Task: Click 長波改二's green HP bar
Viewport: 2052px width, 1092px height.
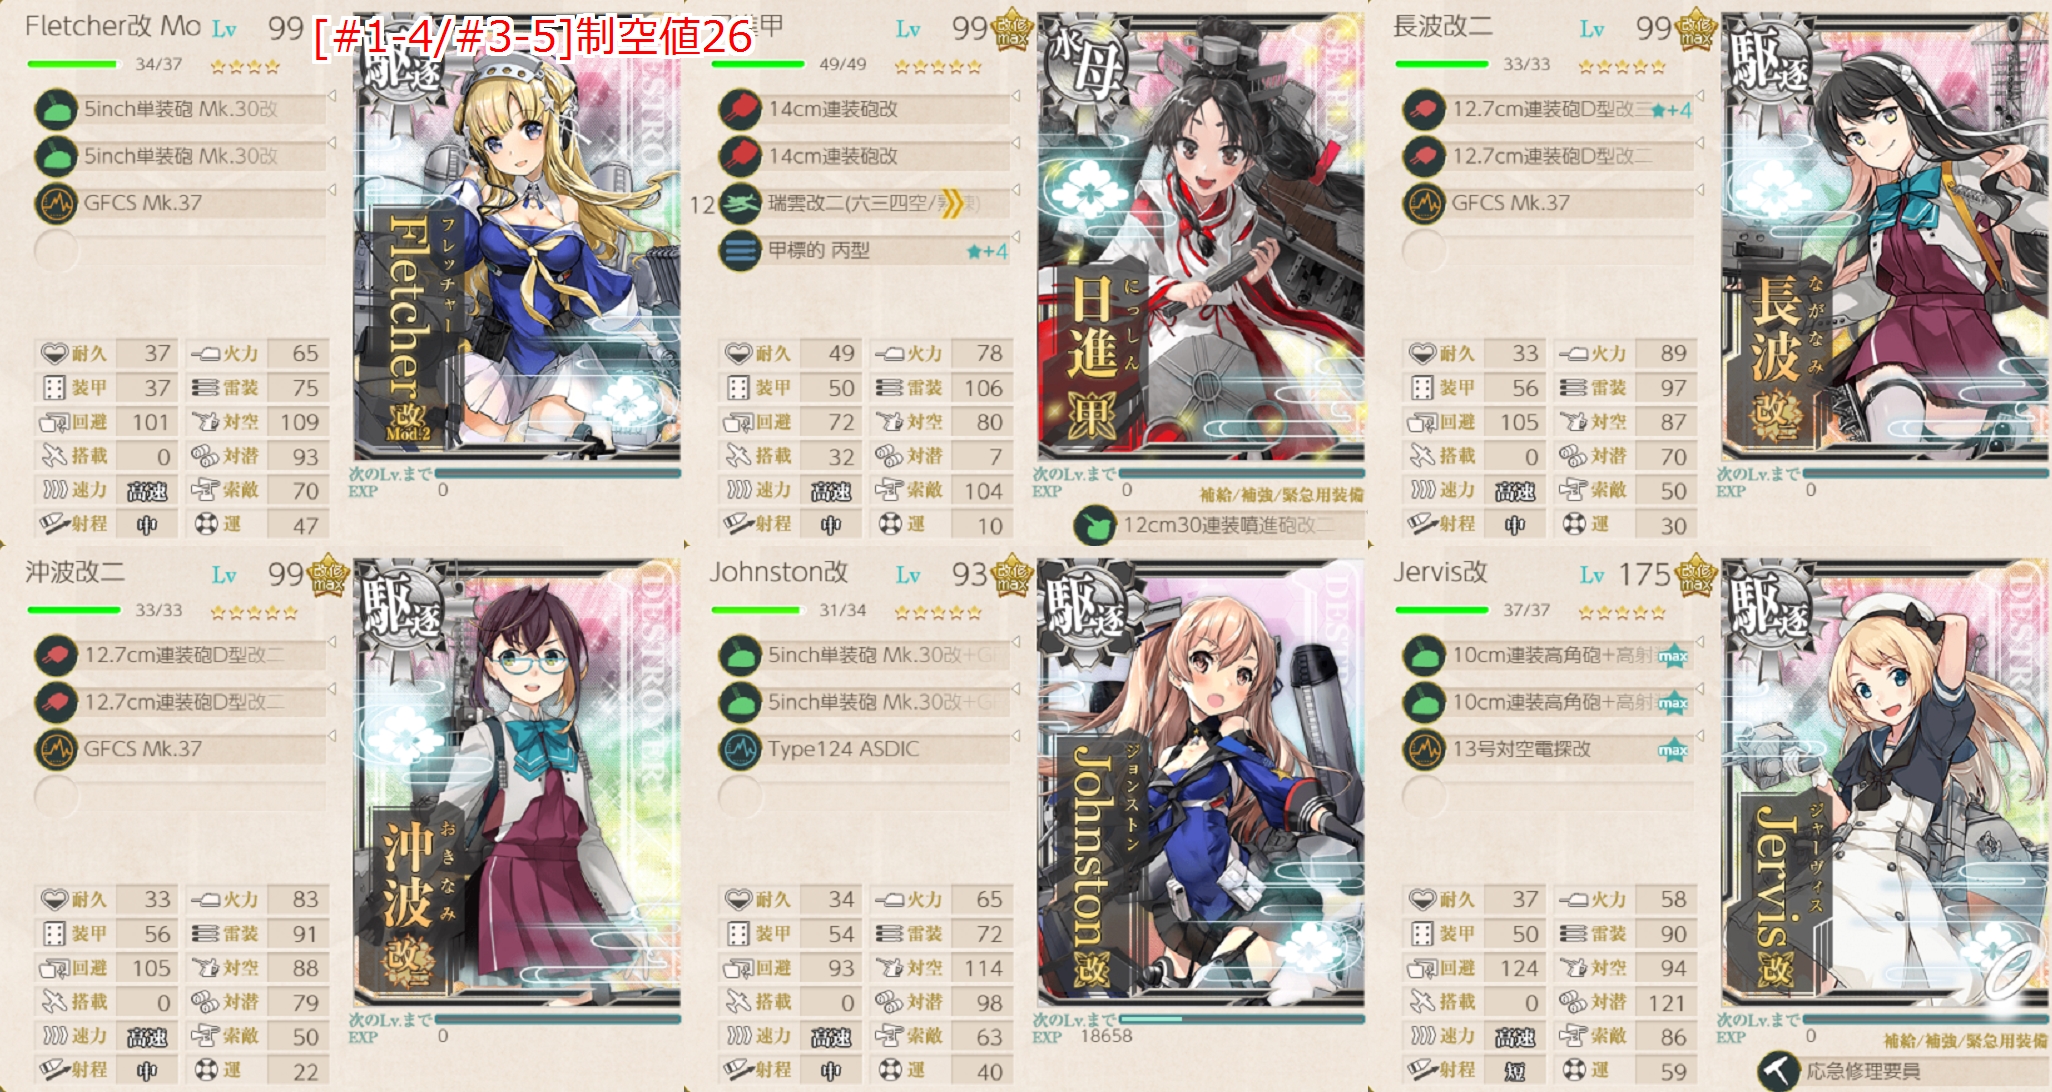Action: tap(1442, 64)
